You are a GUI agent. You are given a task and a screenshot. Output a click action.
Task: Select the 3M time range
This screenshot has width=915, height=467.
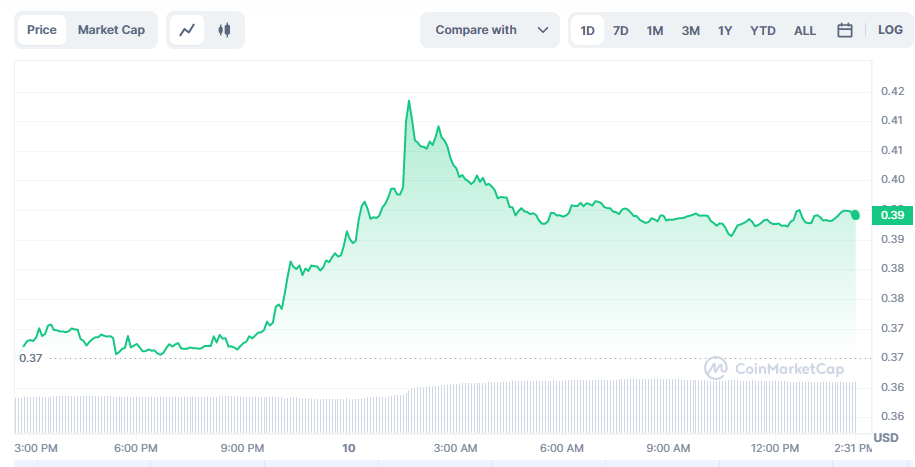coord(690,30)
